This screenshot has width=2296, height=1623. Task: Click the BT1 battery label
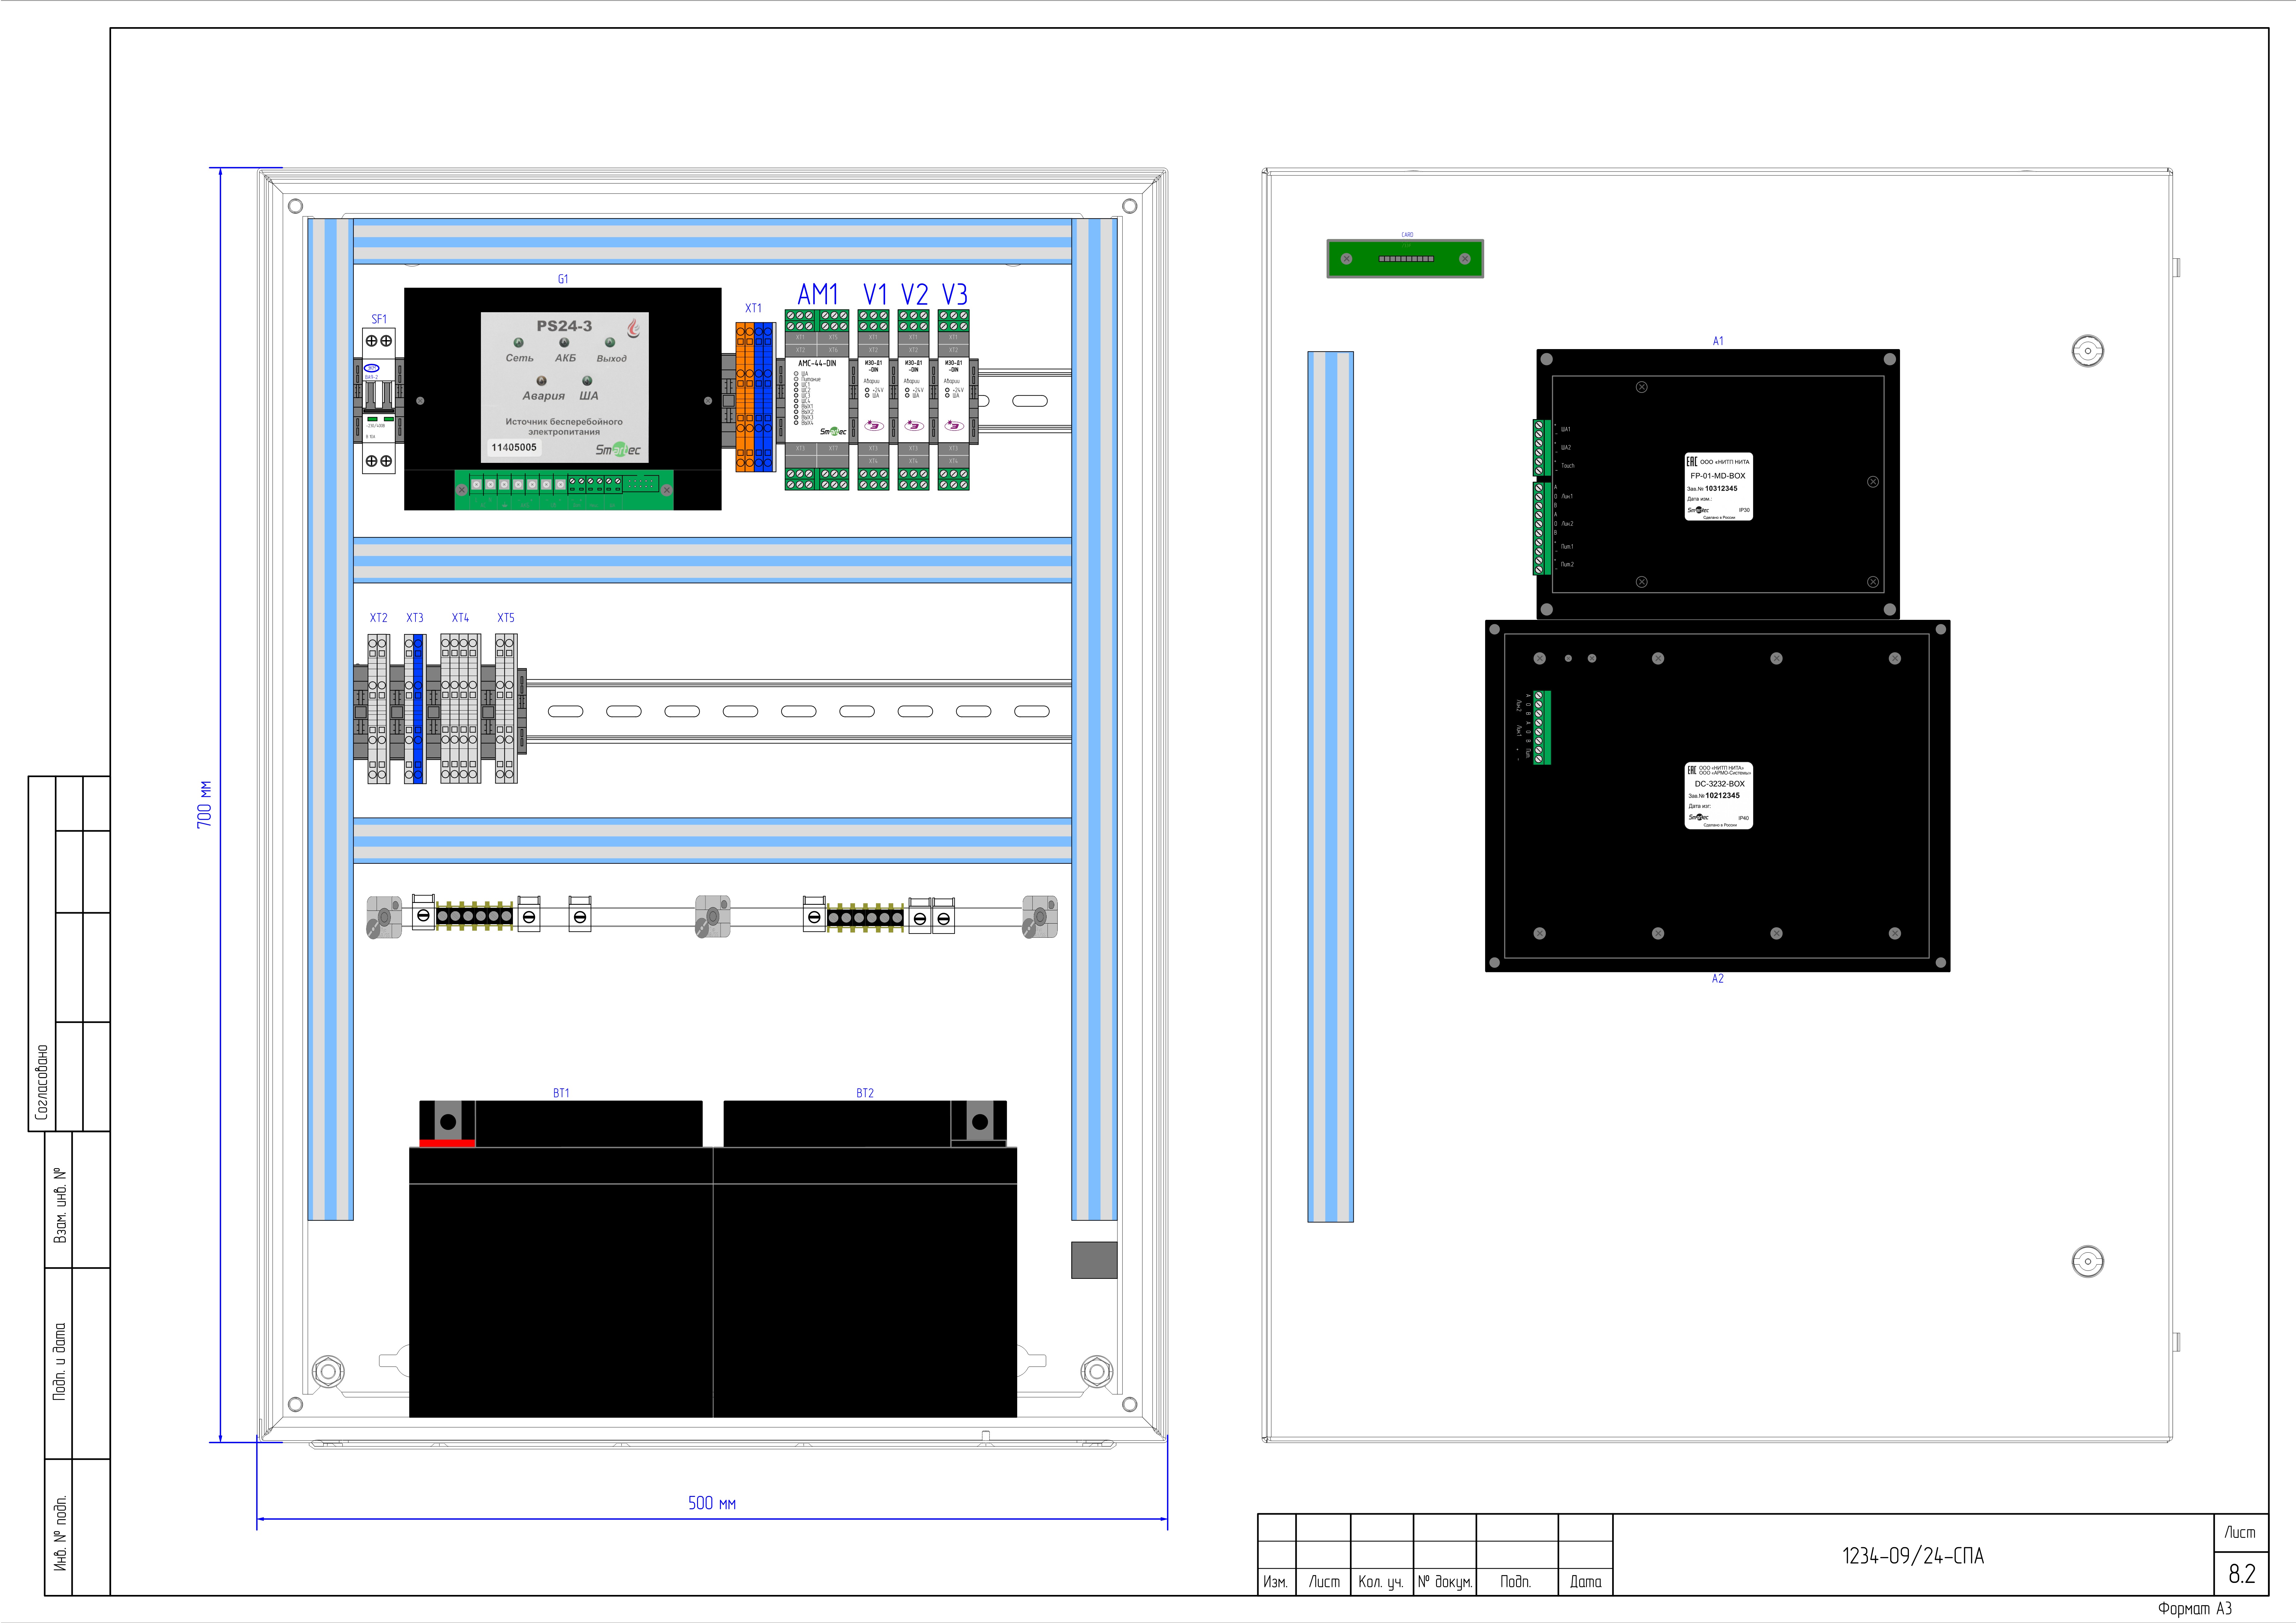(561, 1093)
